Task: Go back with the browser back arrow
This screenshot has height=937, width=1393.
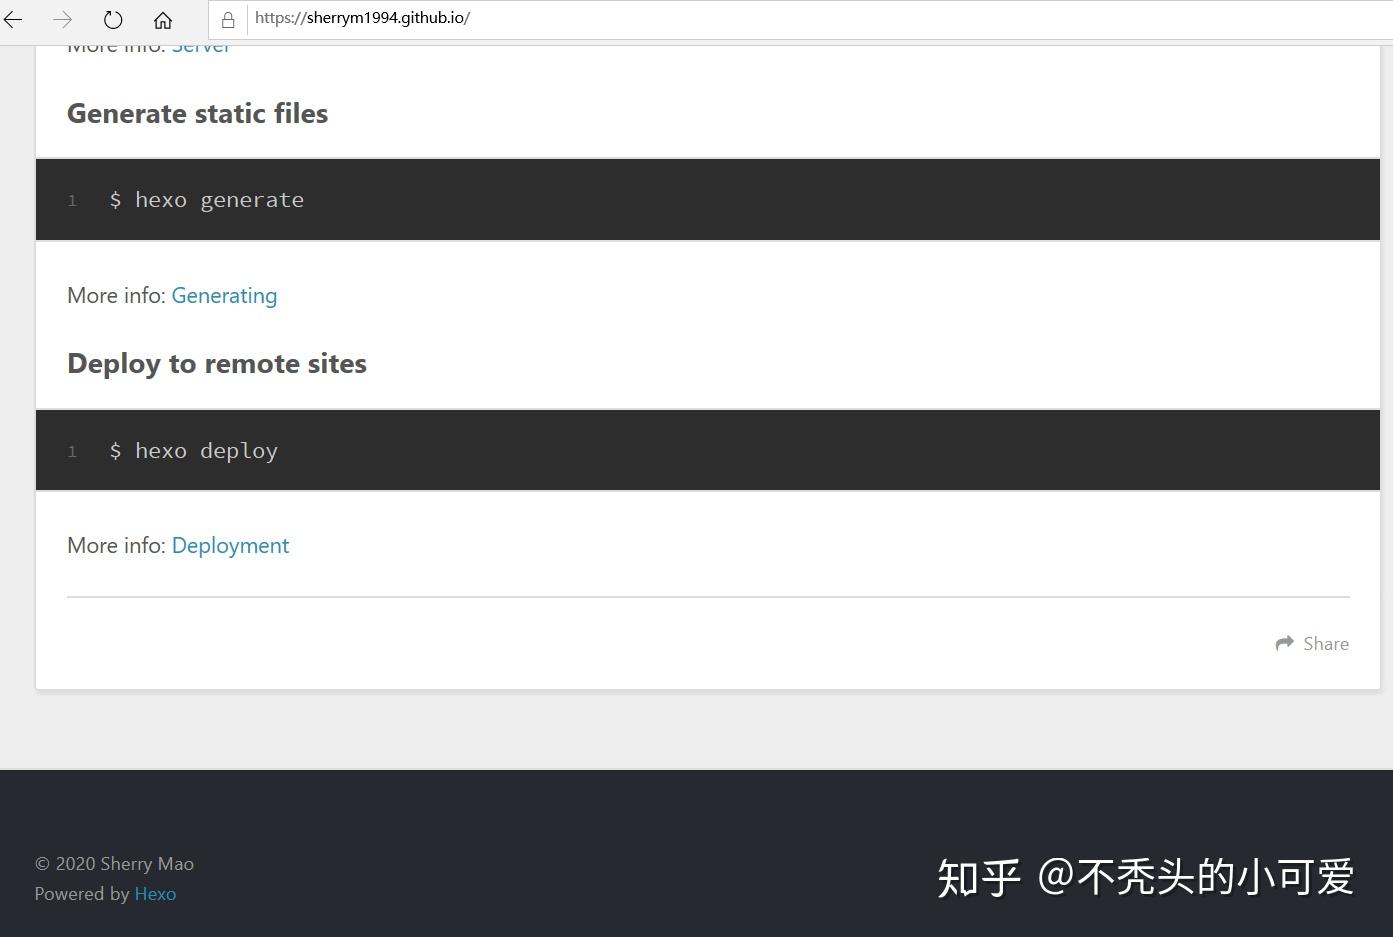Action: click(13, 19)
